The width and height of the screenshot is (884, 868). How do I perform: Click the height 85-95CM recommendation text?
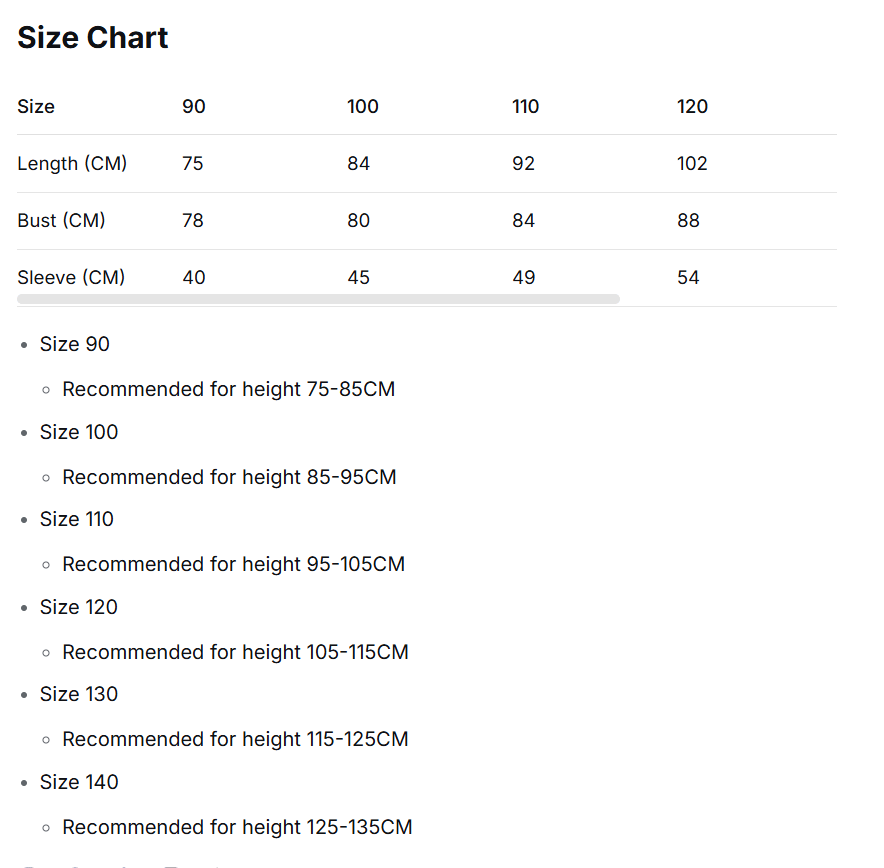pyautogui.click(x=229, y=478)
